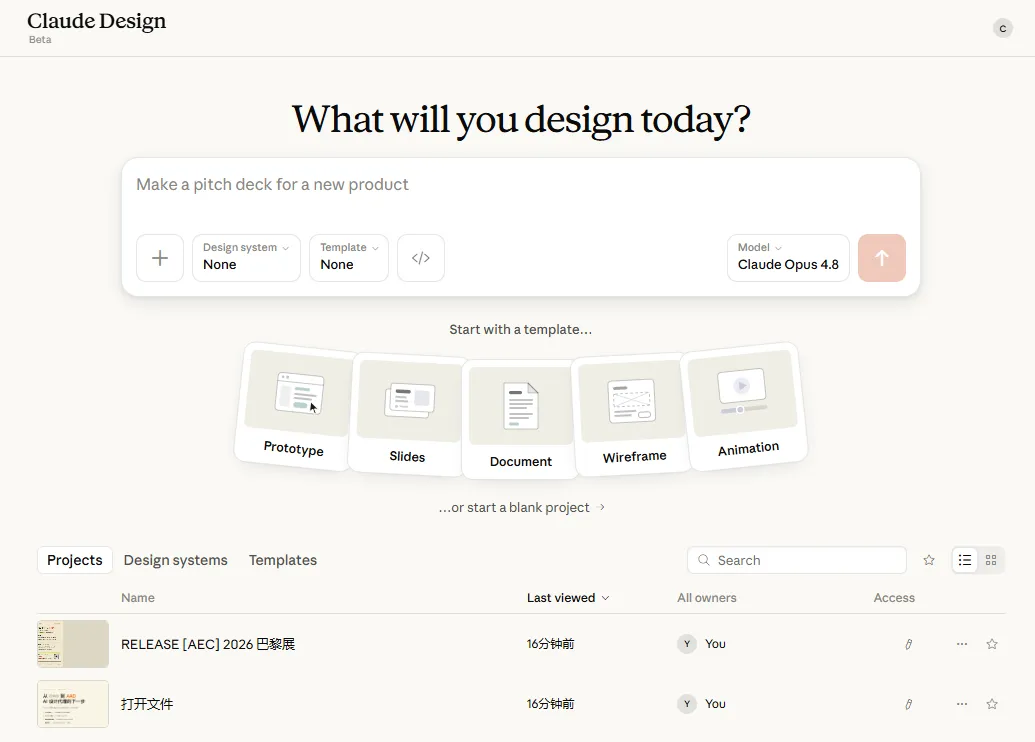Open the Template dropdown

pyautogui.click(x=349, y=258)
